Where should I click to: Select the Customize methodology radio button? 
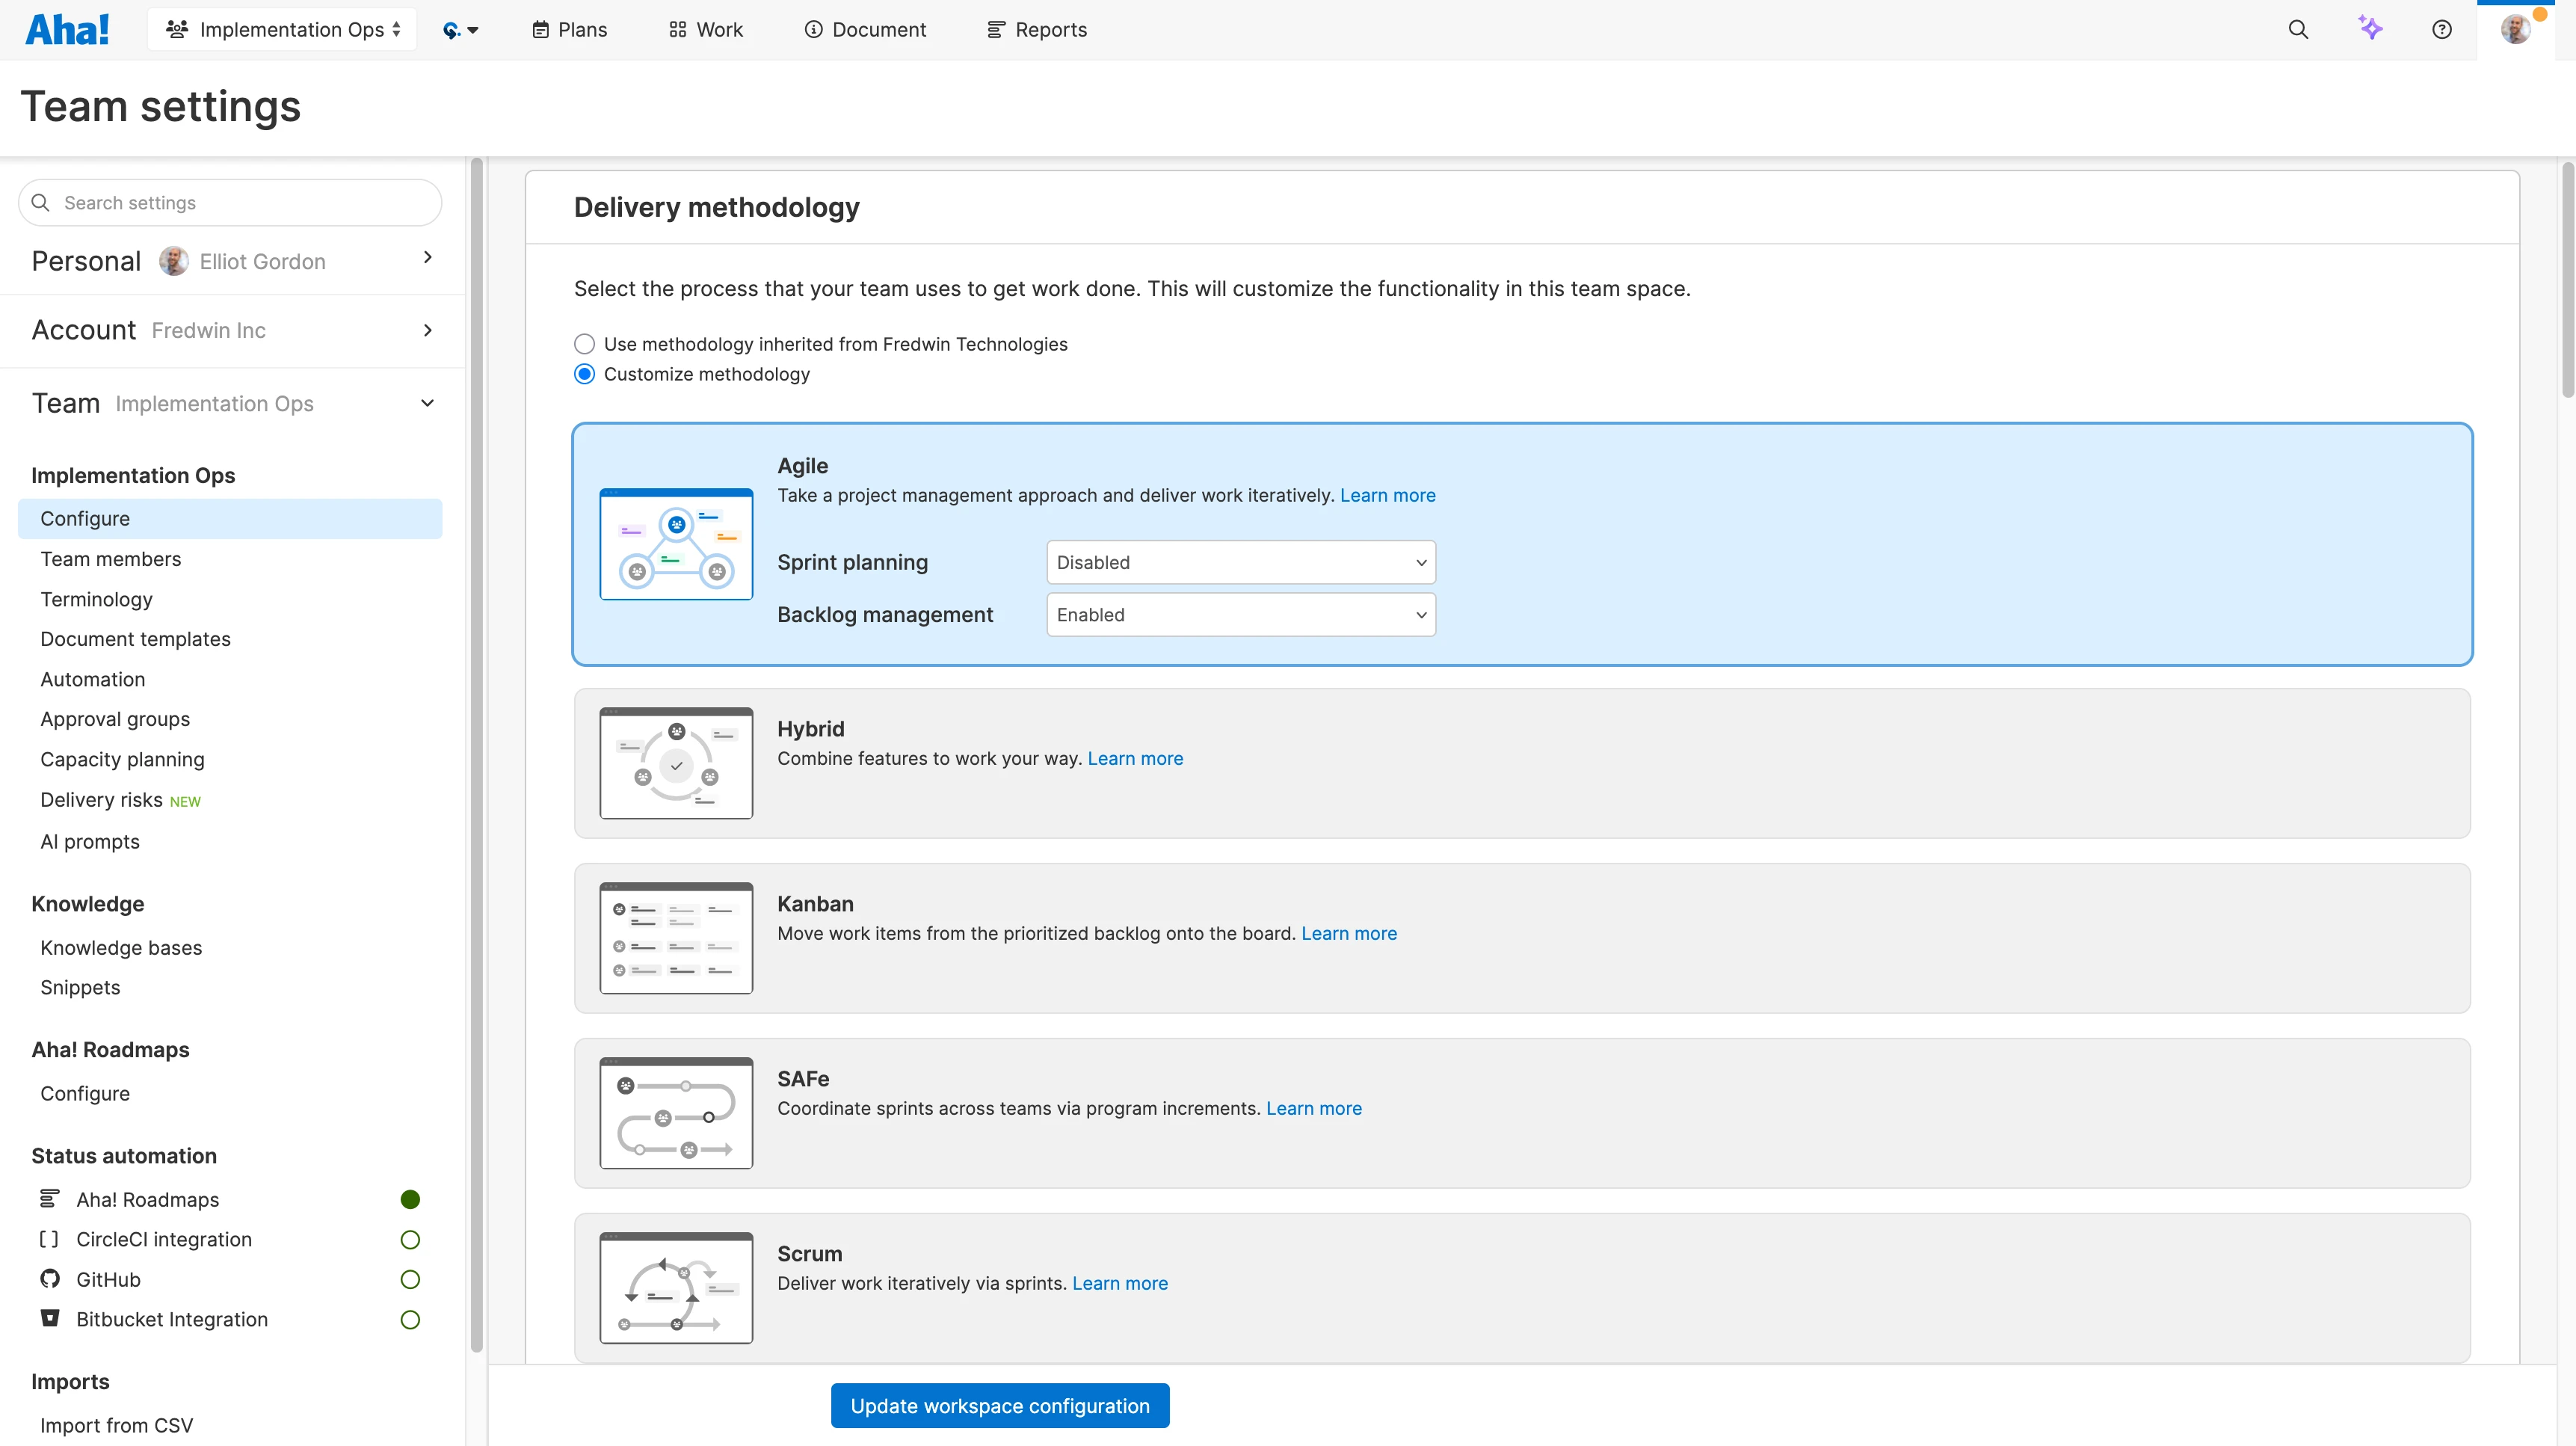pyautogui.click(x=584, y=374)
